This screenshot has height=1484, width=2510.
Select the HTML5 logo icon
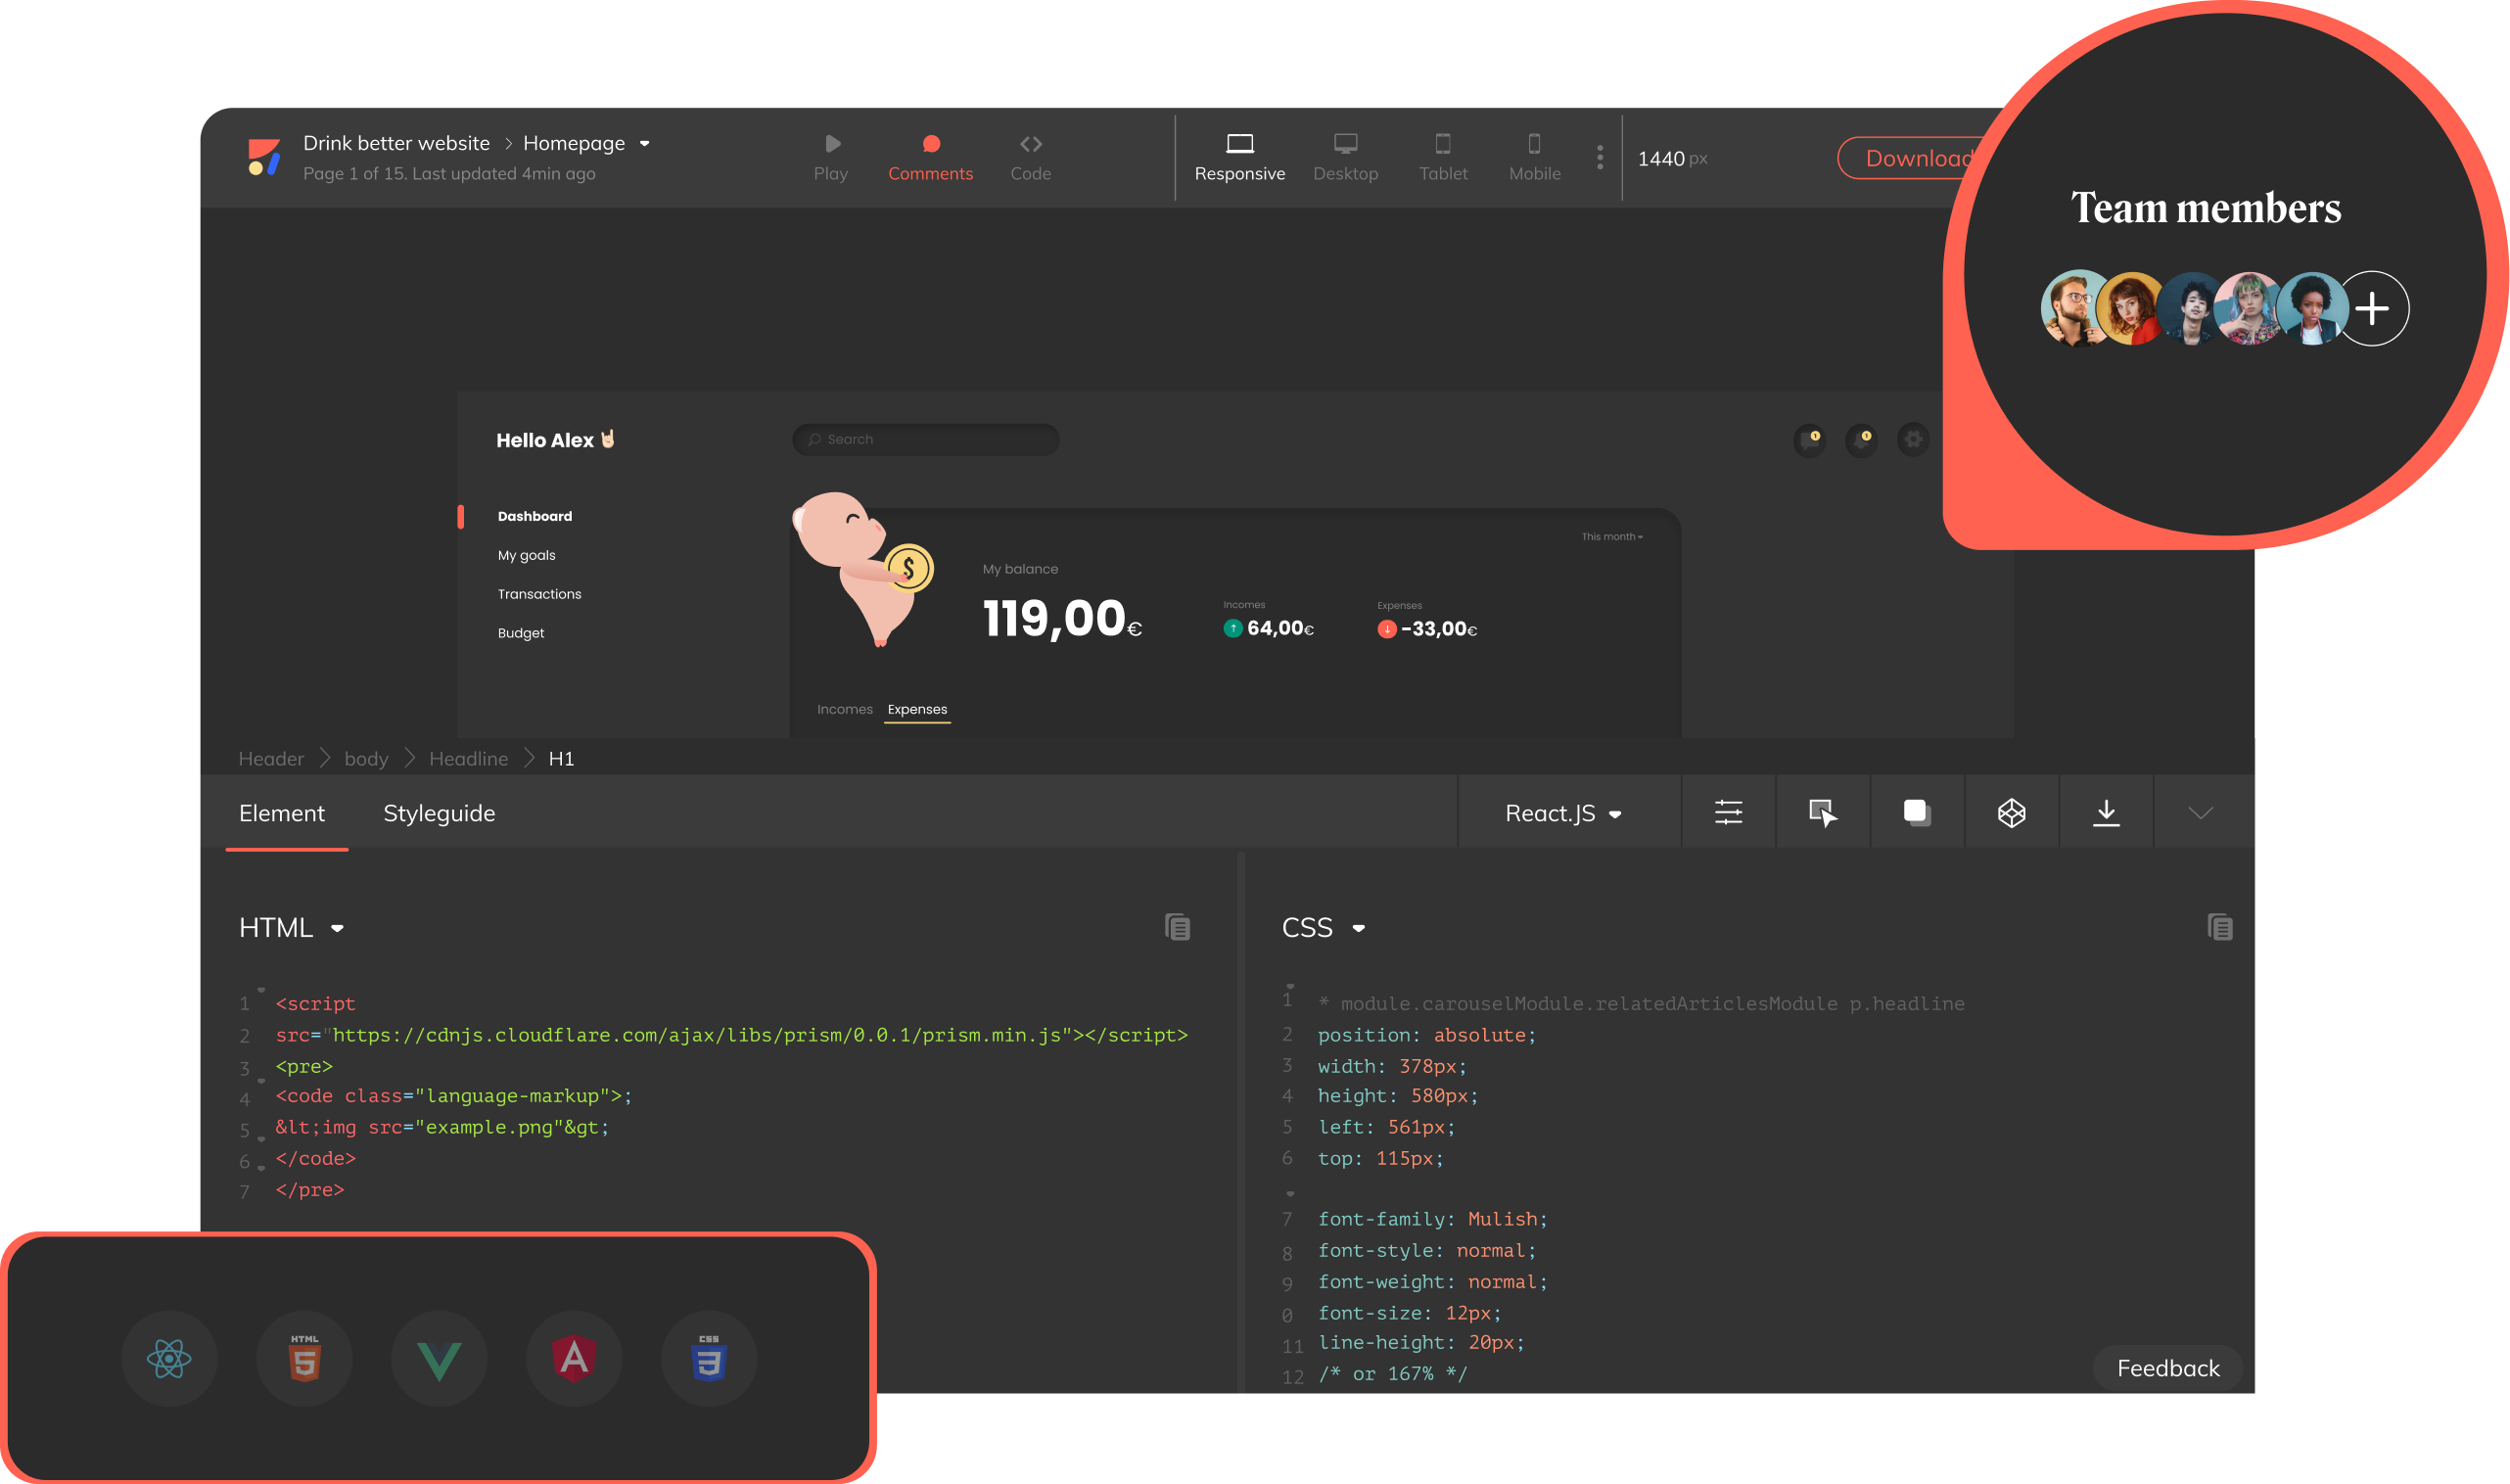(304, 1359)
